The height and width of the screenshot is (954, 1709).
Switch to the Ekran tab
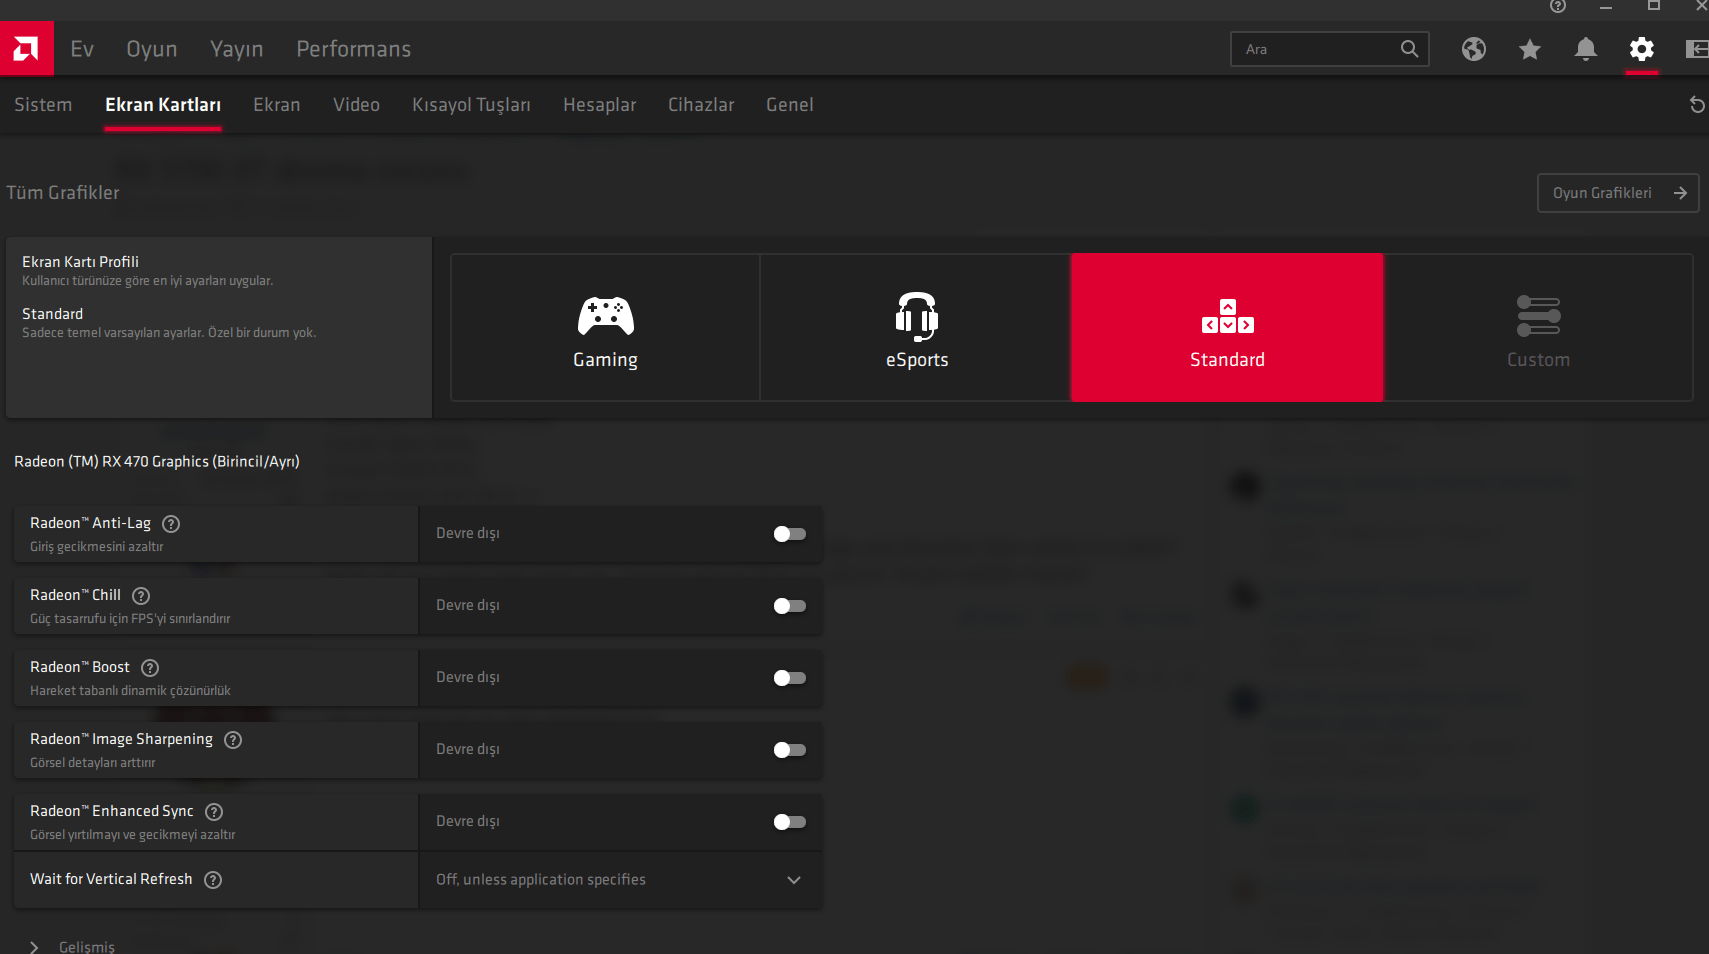click(x=277, y=105)
